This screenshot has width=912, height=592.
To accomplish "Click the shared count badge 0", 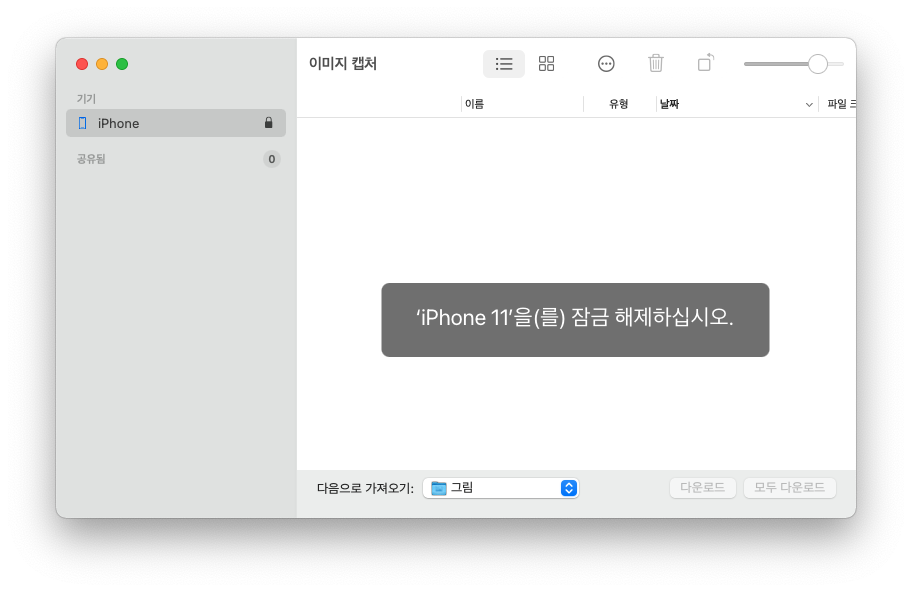I will [x=272, y=159].
